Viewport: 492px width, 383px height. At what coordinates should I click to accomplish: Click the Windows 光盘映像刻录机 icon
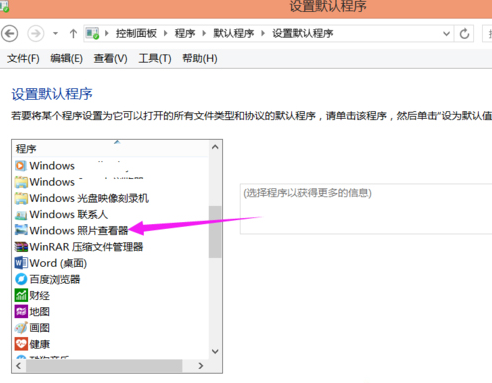21,198
